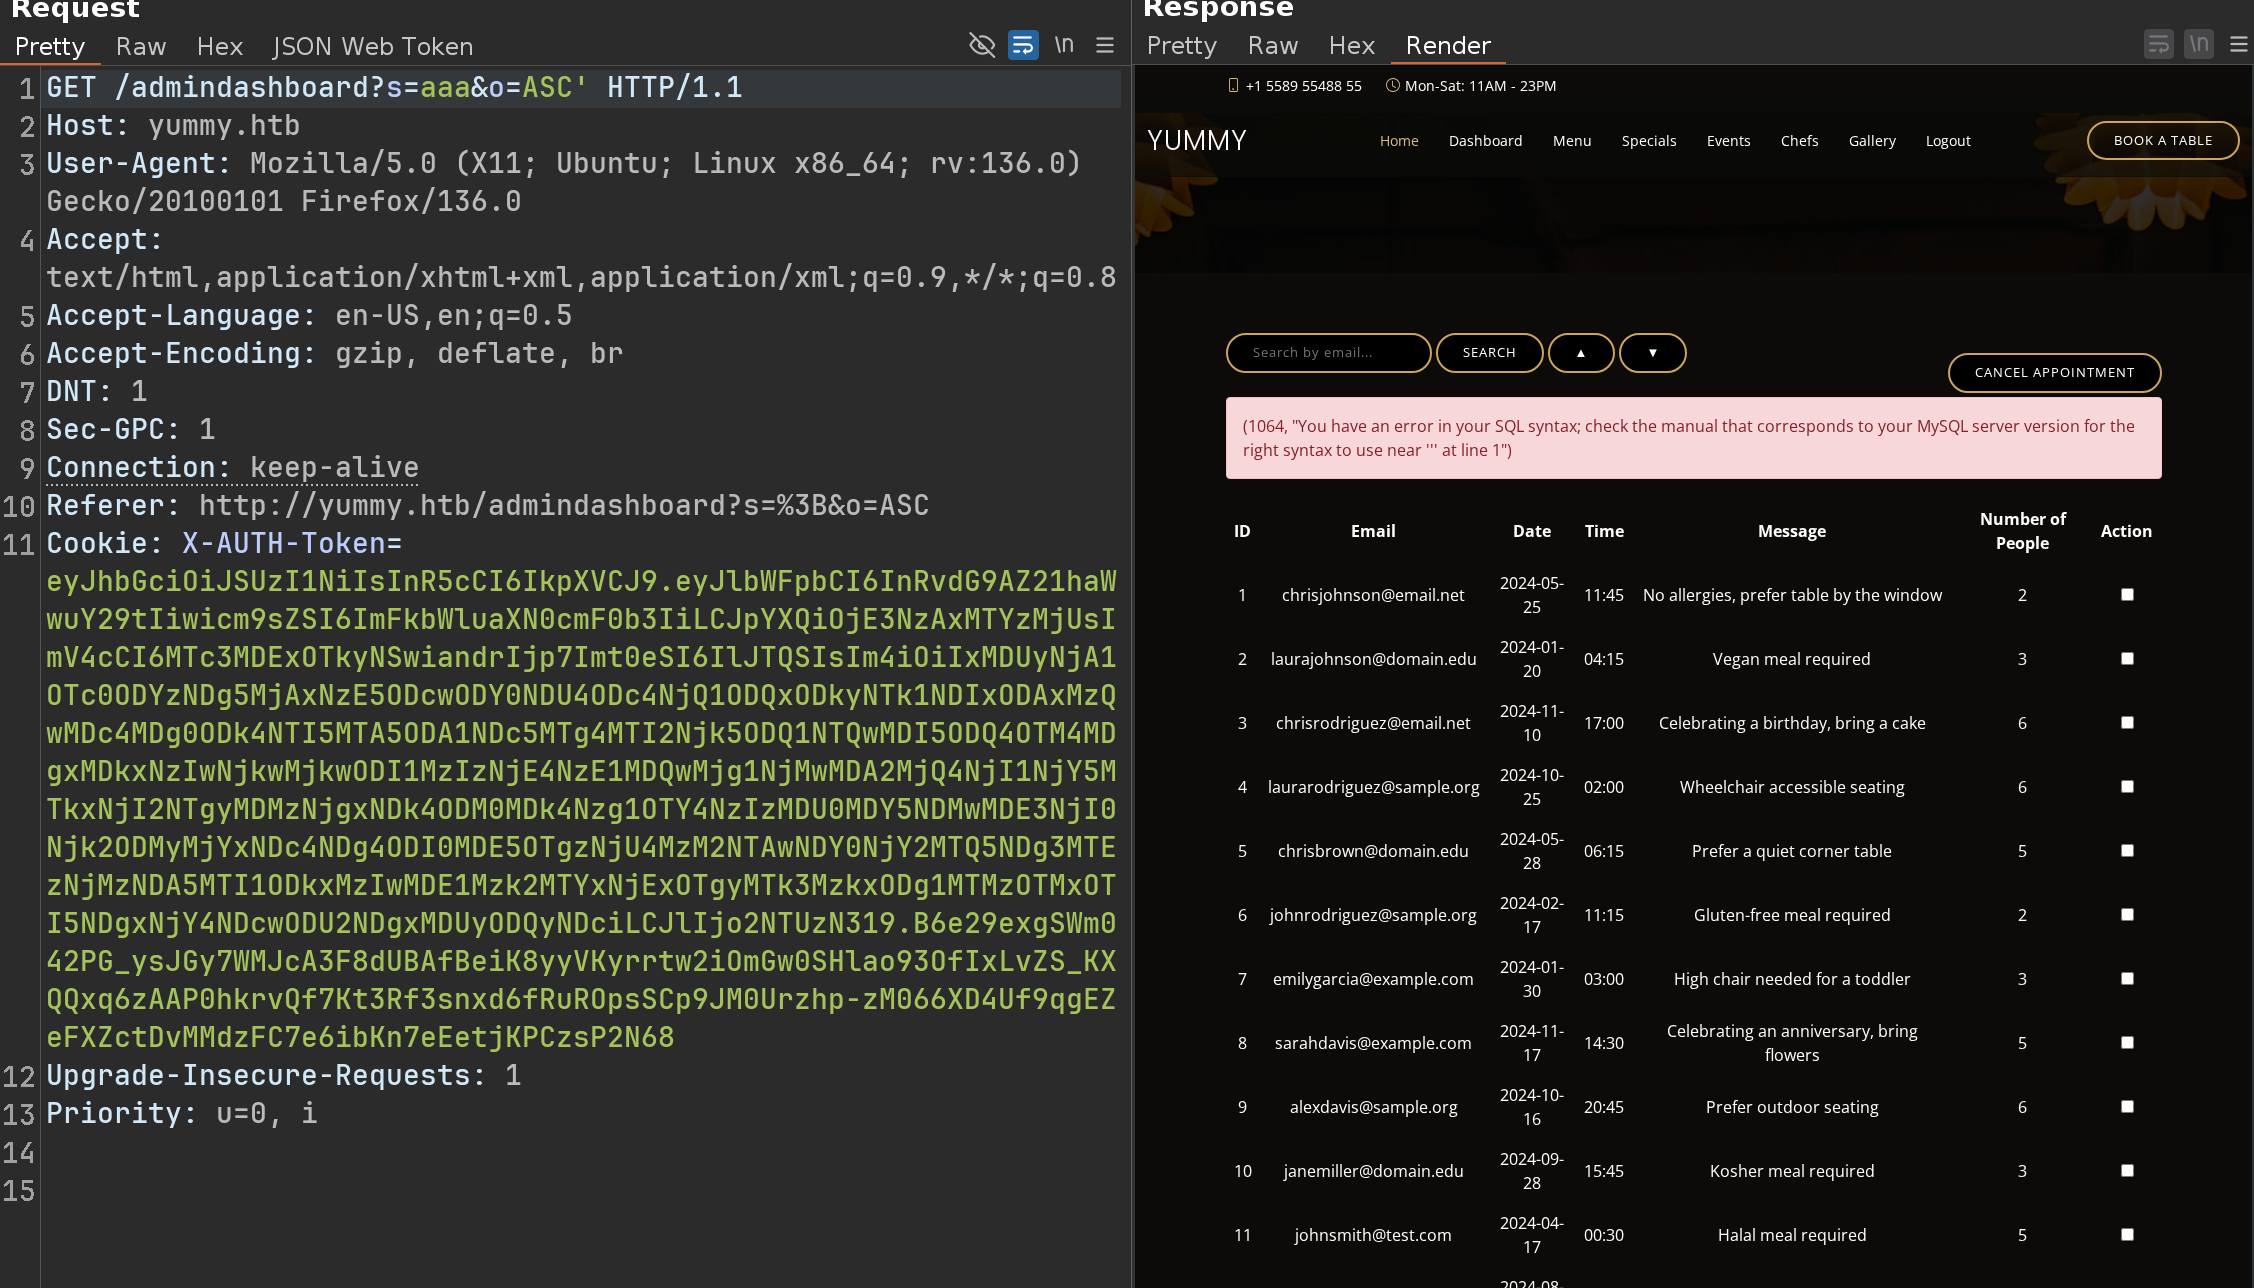
Task: Check the checkbox for chrisjohnson@email.net row
Action: (2127, 595)
